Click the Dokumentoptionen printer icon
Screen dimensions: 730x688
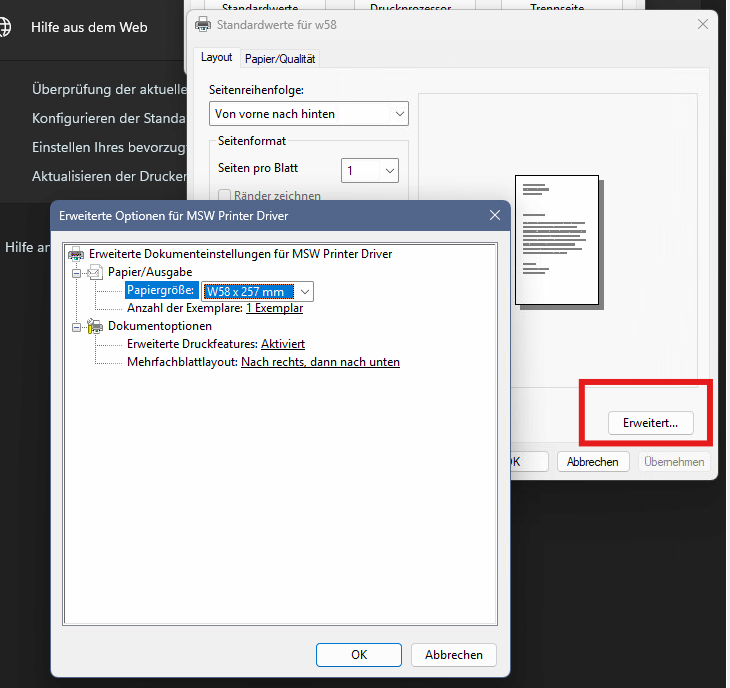(x=95, y=326)
